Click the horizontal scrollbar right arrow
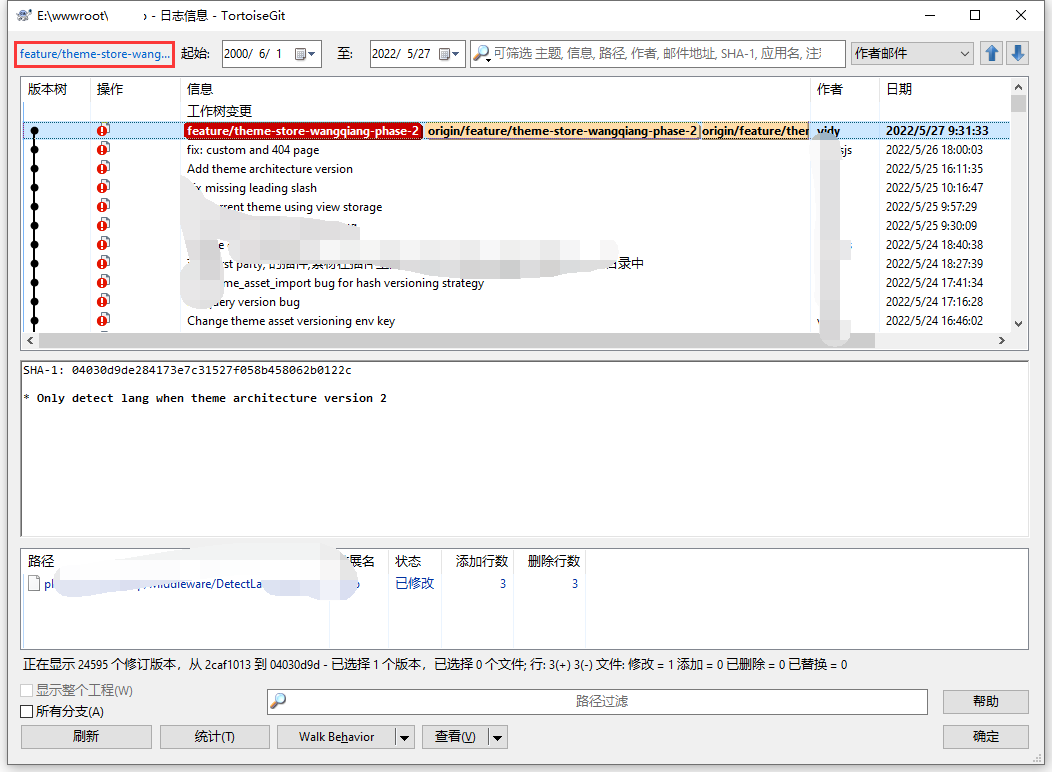The width and height of the screenshot is (1052, 772). point(1002,341)
